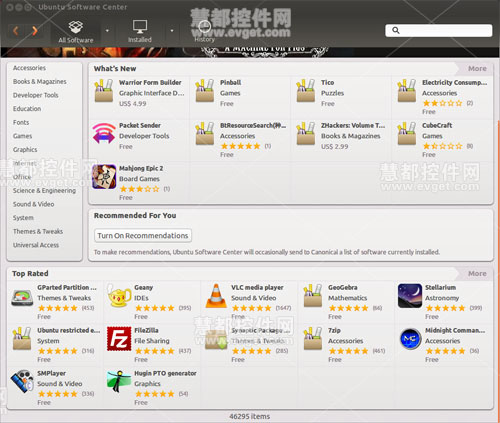Open the FileZilla app icon
Image resolution: width=500 pixels, height=423 pixels.
pyautogui.click(x=119, y=339)
